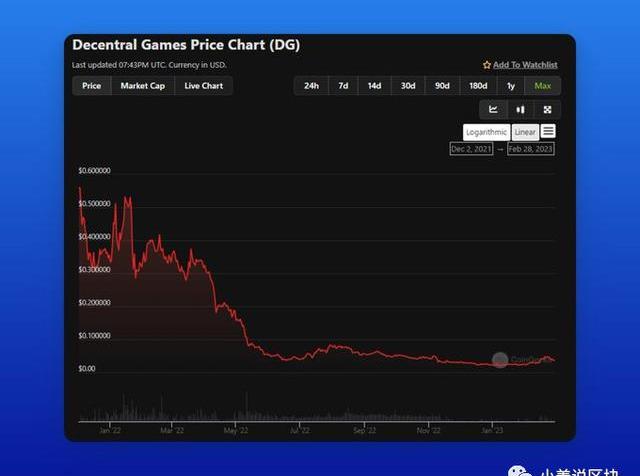The height and width of the screenshot is (476, 640).
Task: Select the 7d time range button
Action: [343, 86]
